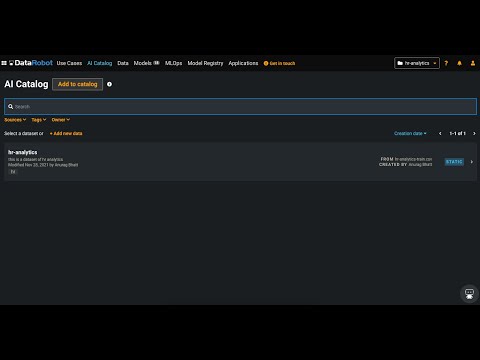The width and height of the screenshot is (480, 360).
Task: Open the hr-analytics project dropdown
Action: (x=417, y=63)
